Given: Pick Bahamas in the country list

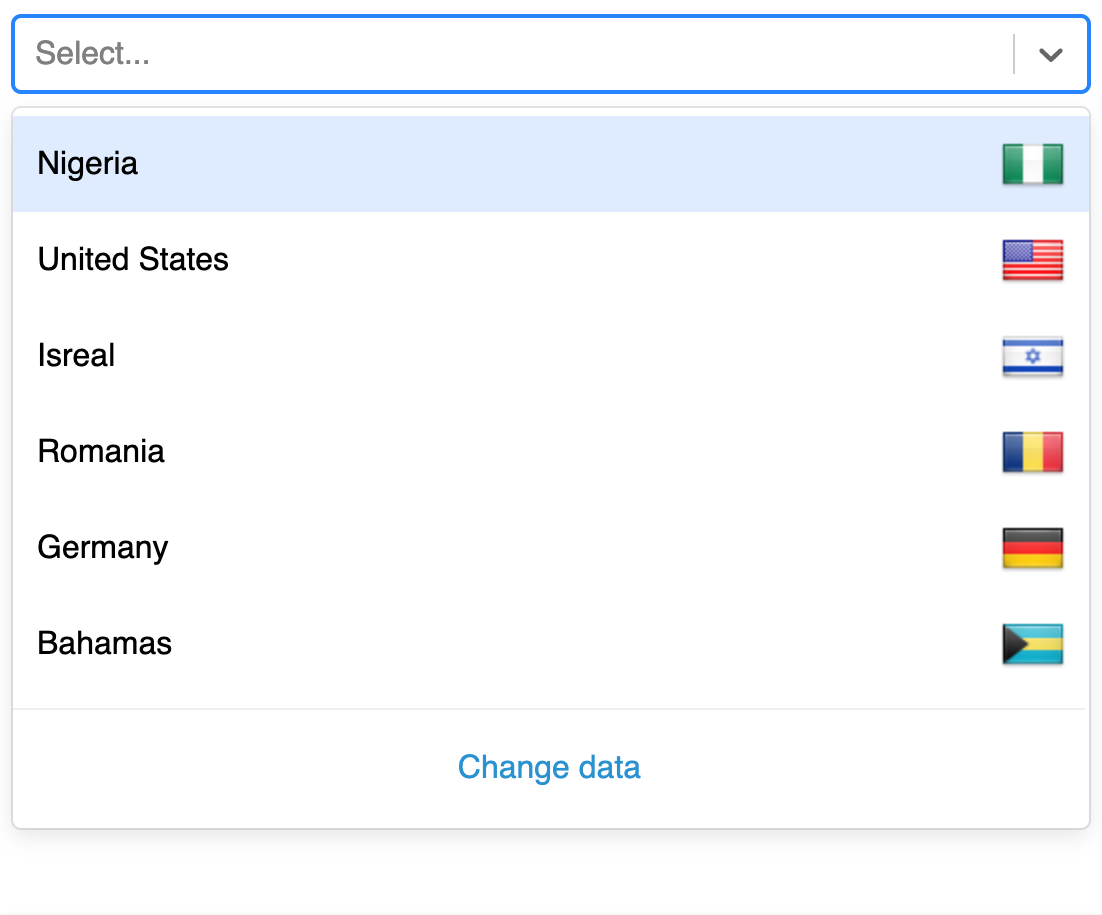Looking at the screenshot, I should tap(105, 644).
